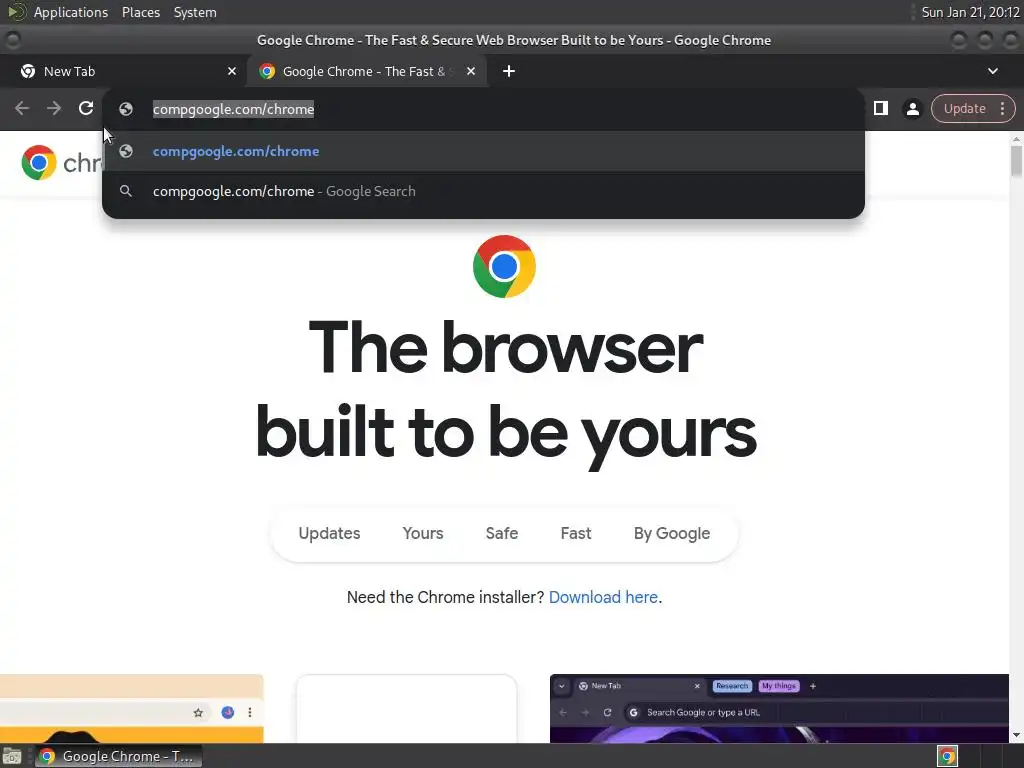1024x768 pixels.
Task: Click the dark browser preview thumbnail
Action: (779, 709)
